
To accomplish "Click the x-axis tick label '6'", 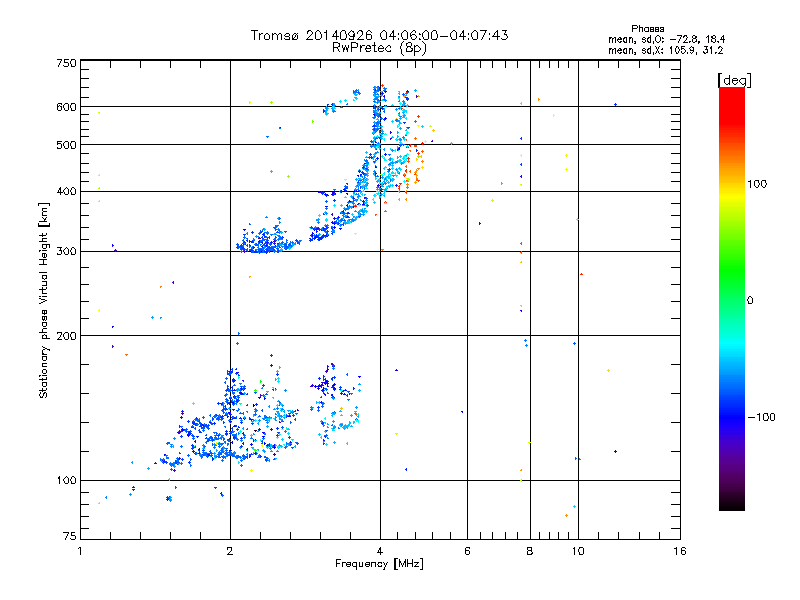I will (467, 551).
